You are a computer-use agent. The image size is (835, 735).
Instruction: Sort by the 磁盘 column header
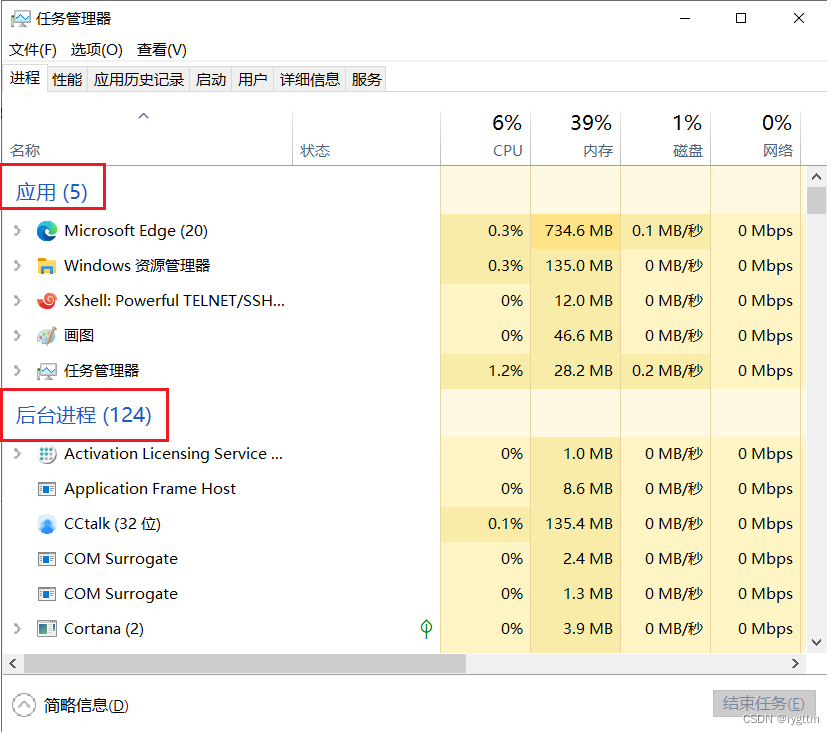tap(666, 138)
